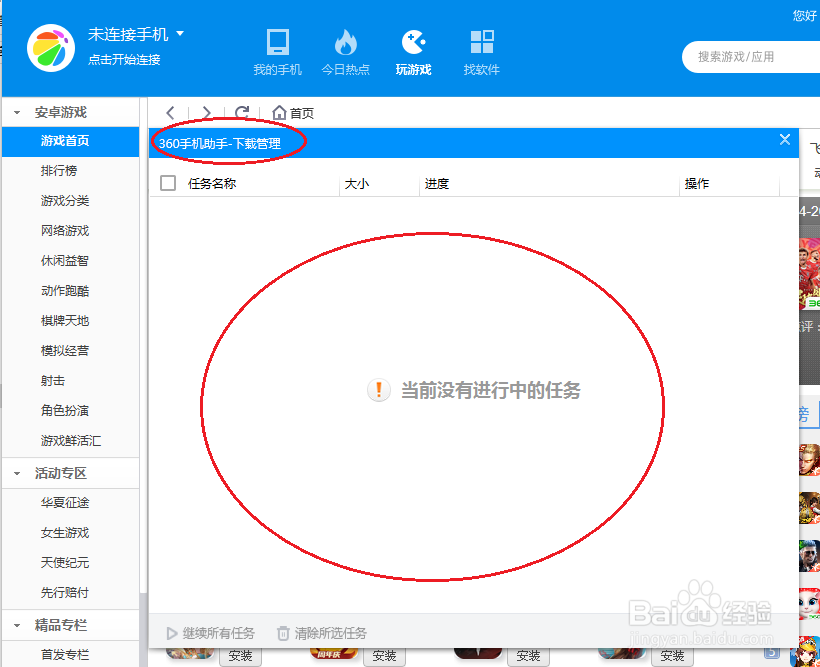The height and width of the screenshot is (667, 820).
Task: Select 游戏首页 in the sidebar
Action: pyautogui.click(x=71, y=141)
